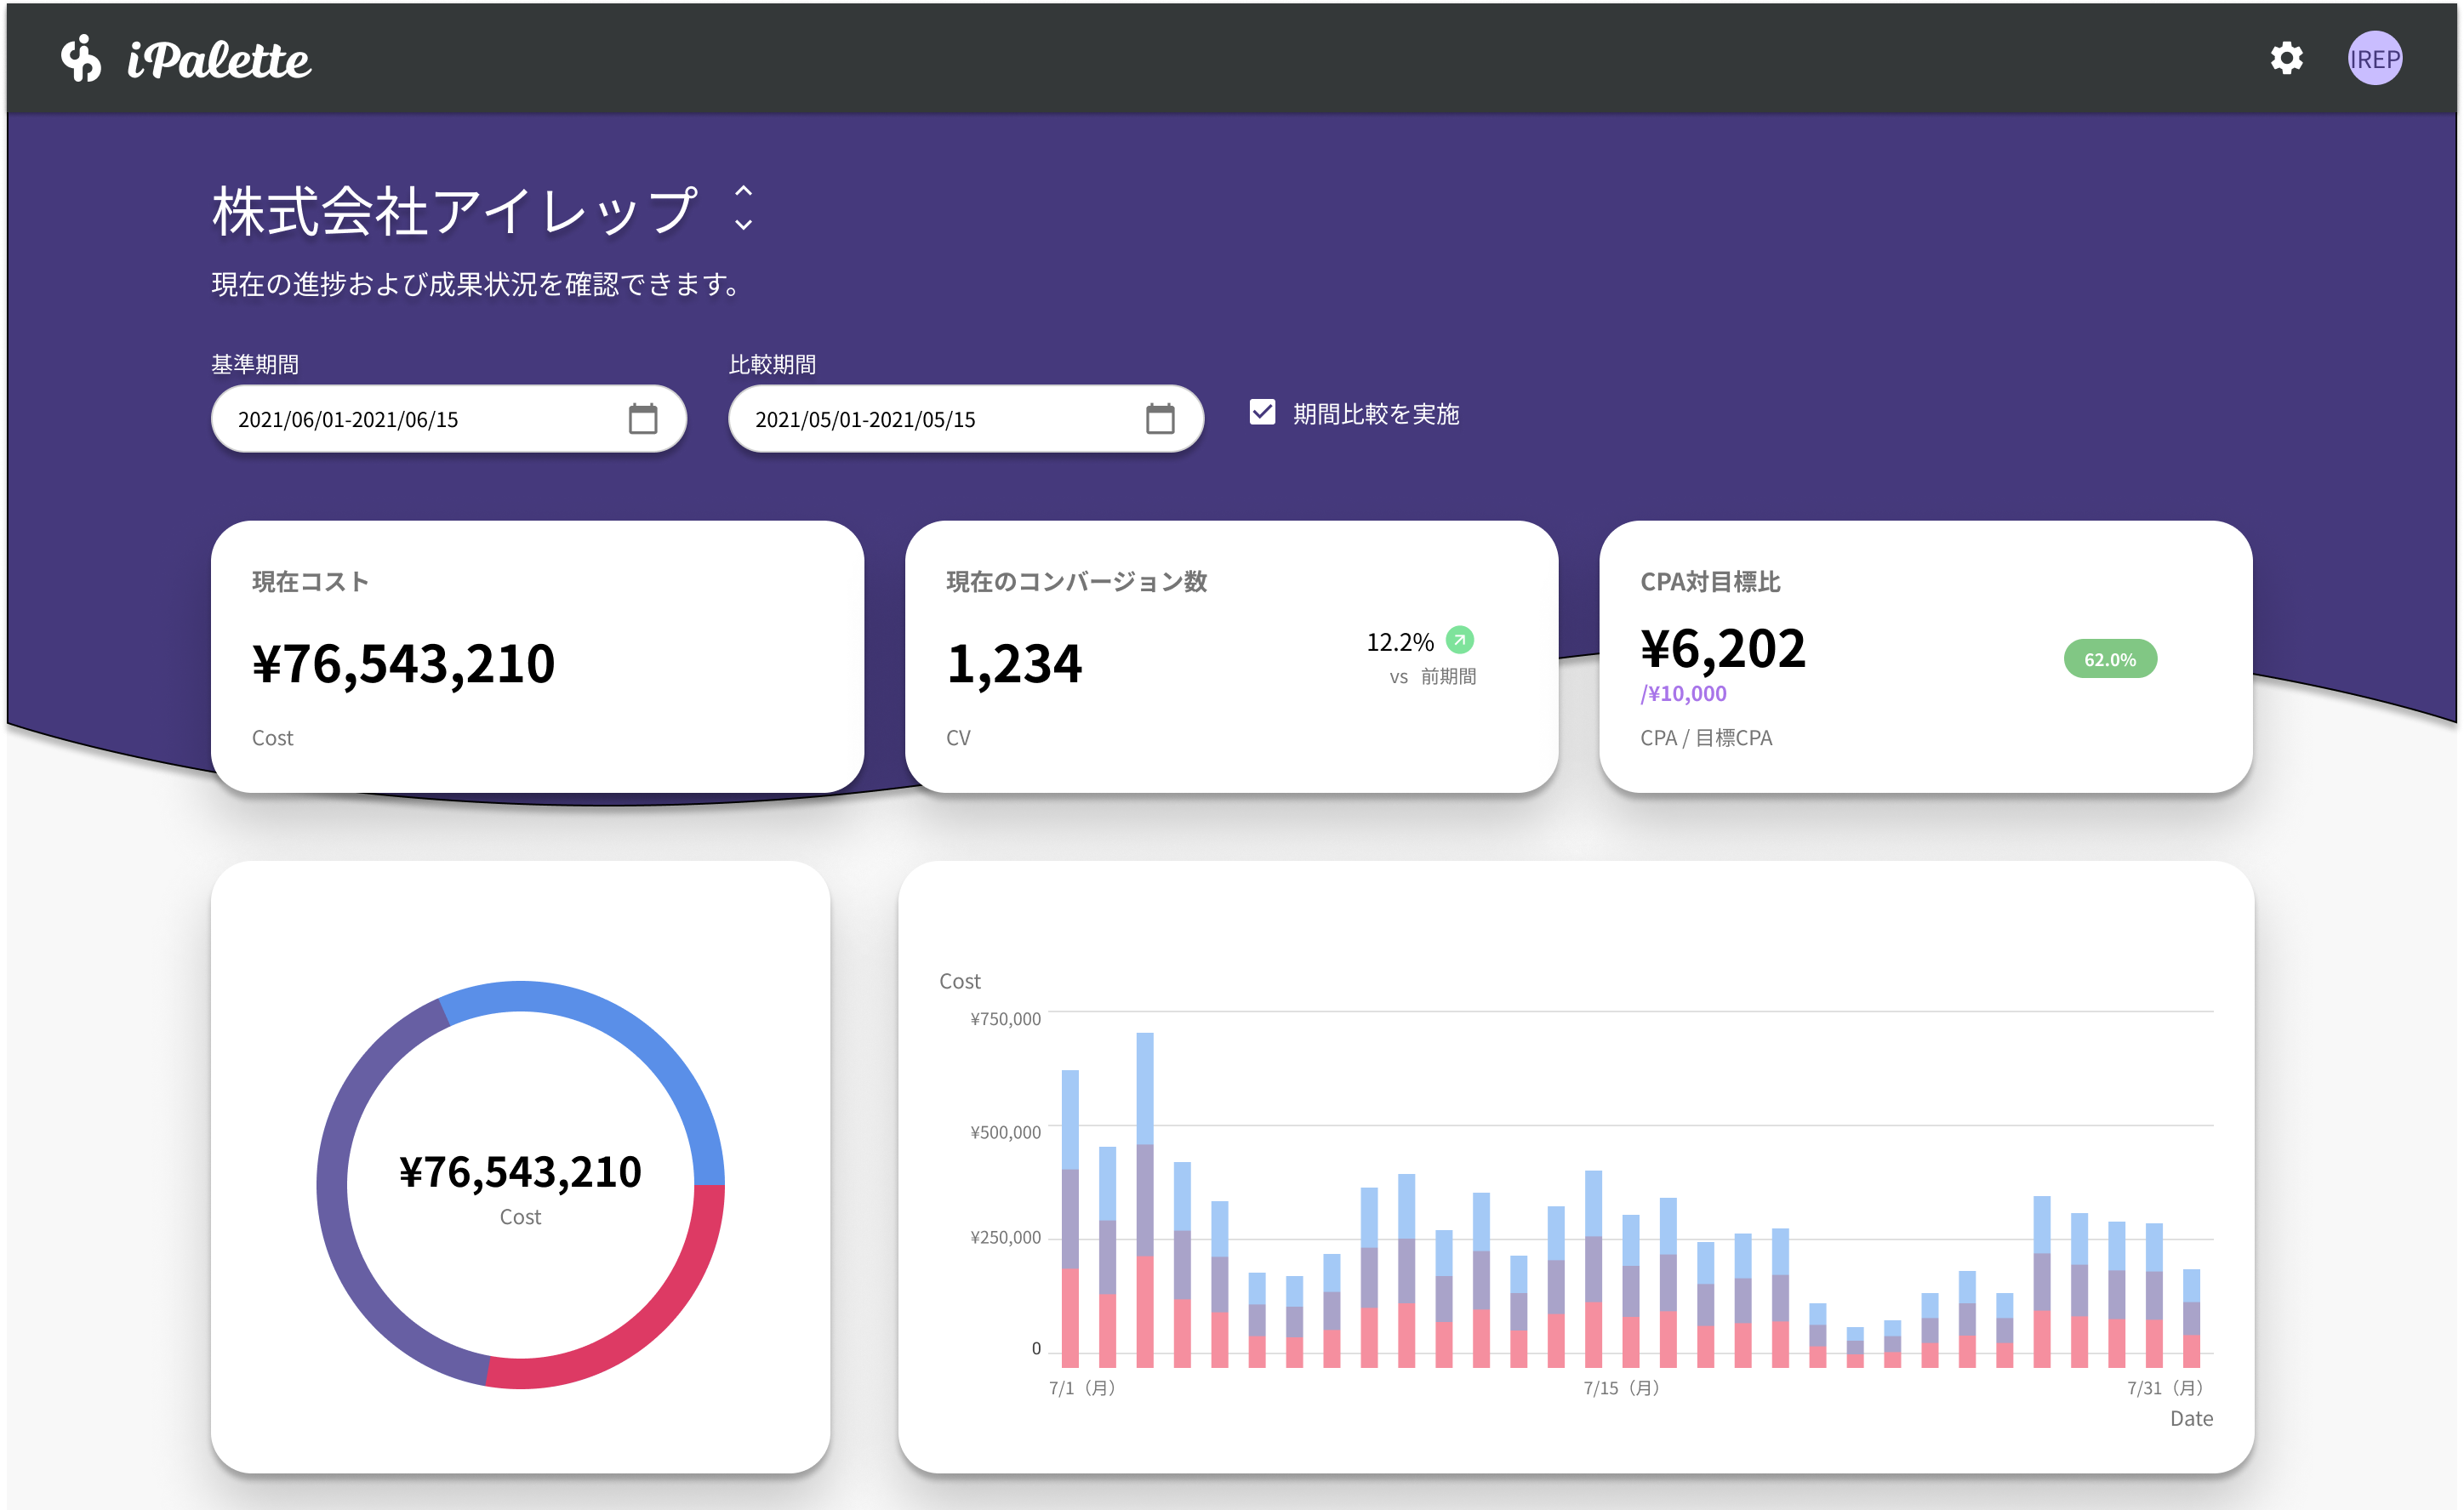Click green upward arrow trend icon
This screenshot has height=1510, width=2464.
pyautogui.click(x=1460, y=639)
